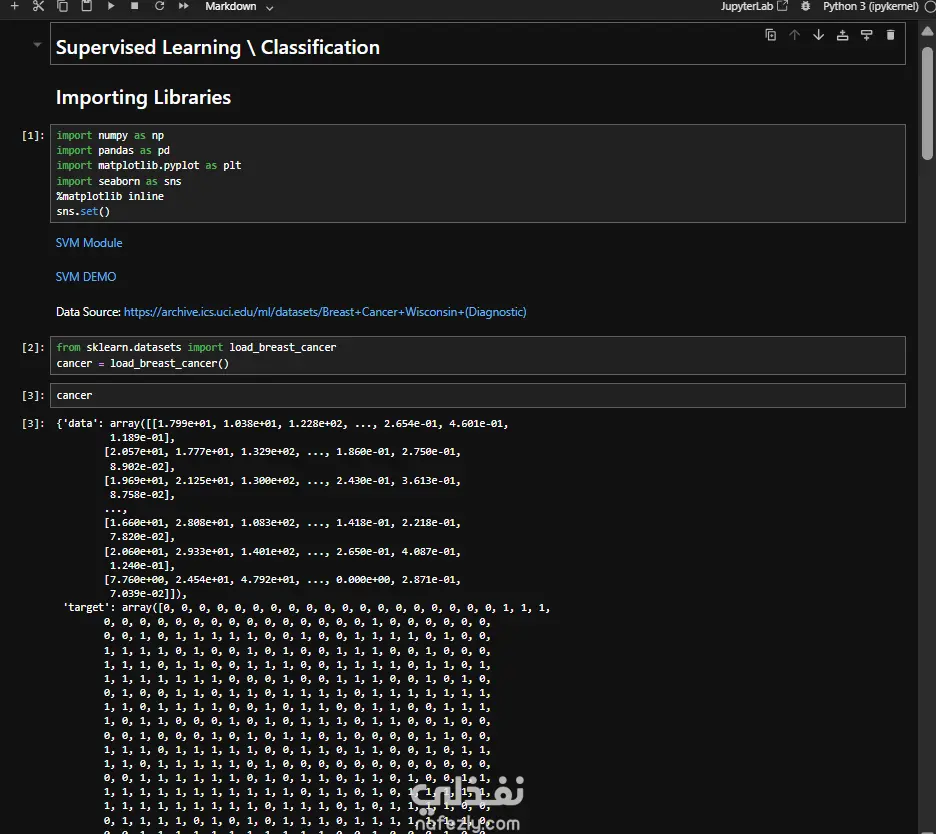Click into the load_breast_cancer code cell
The height and width of the screenshot is (834, 936).
[478, 355]
